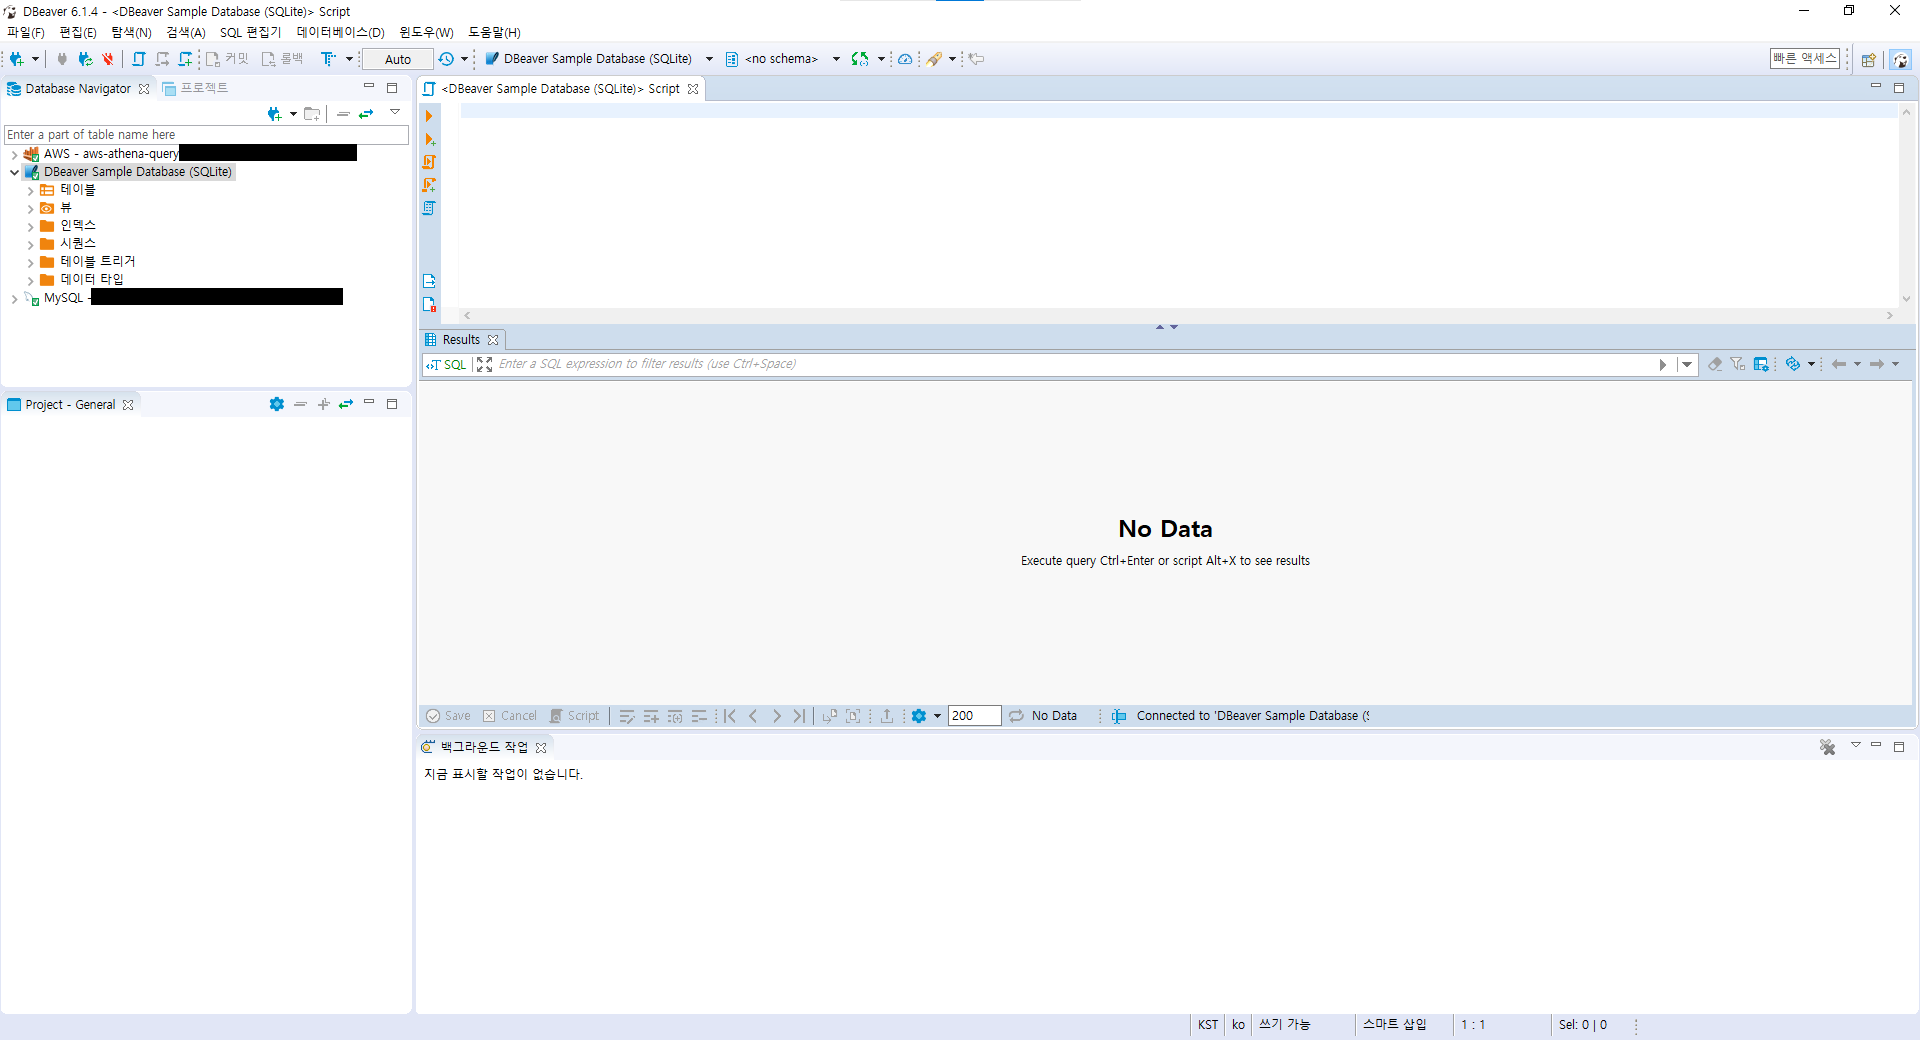The image size is (1920, 1040).
Task: Click the new connection plug icon in Navigator
Action: point(274,114)
